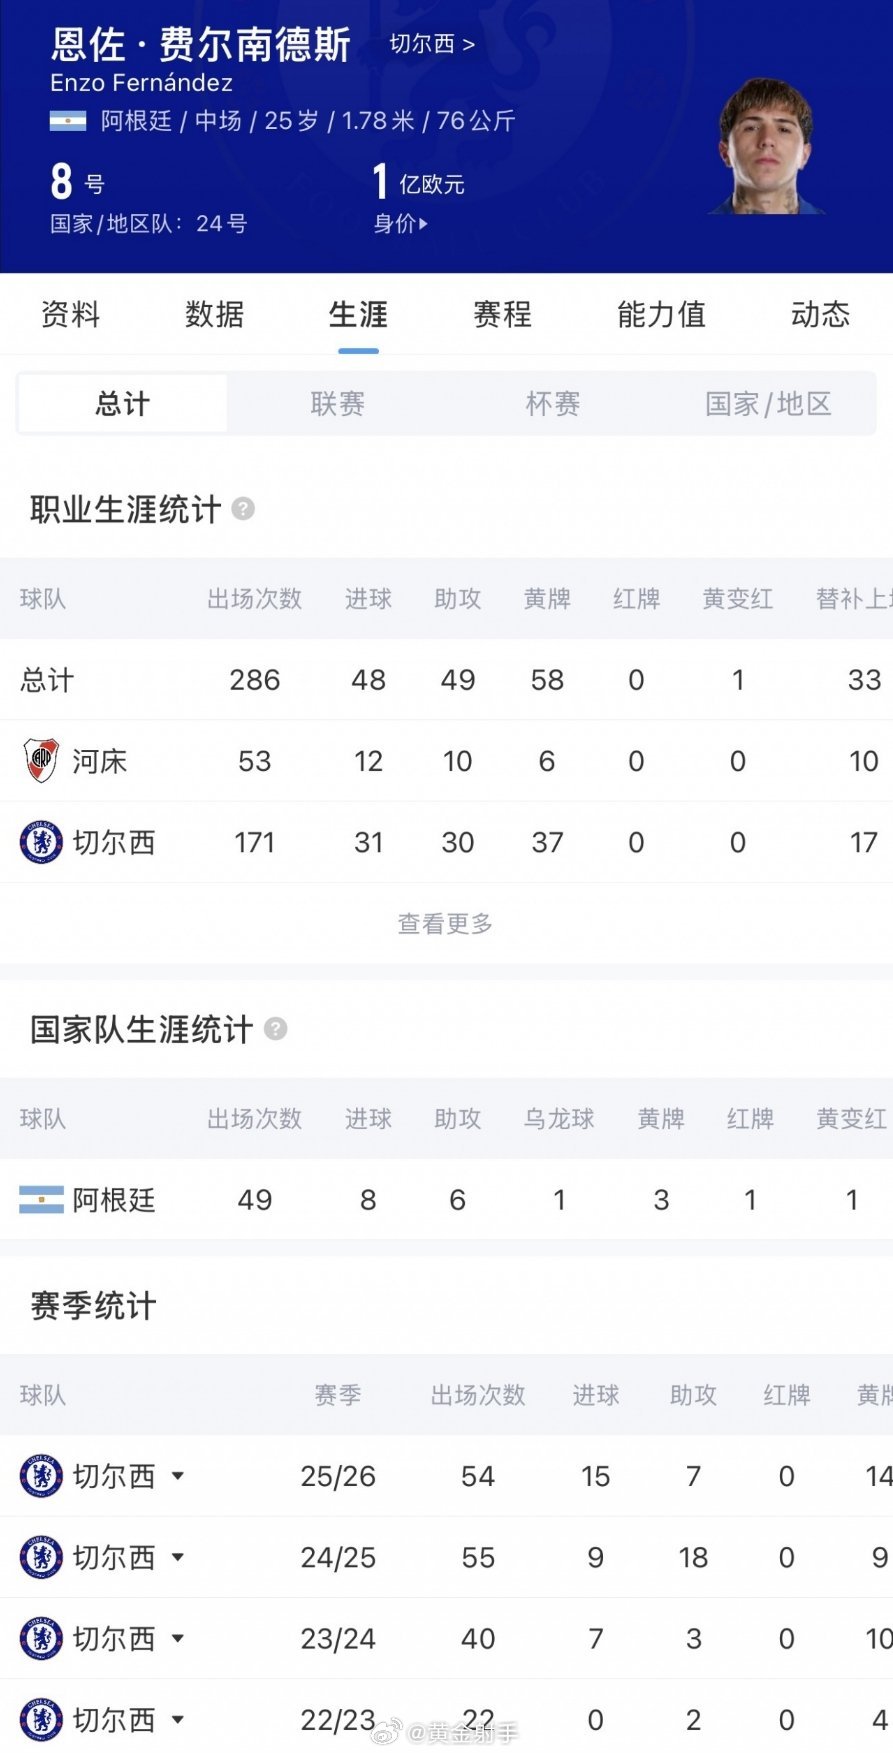
Task: Open the 切尔西 team link in header
Action: coord(432,44)
